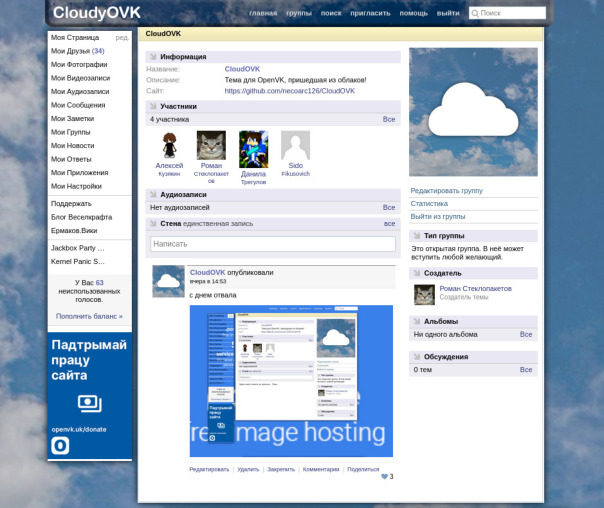Open Мои Ответы in sidebar
Viewport: 604px width, 508px height.
[x=71, y=159]
